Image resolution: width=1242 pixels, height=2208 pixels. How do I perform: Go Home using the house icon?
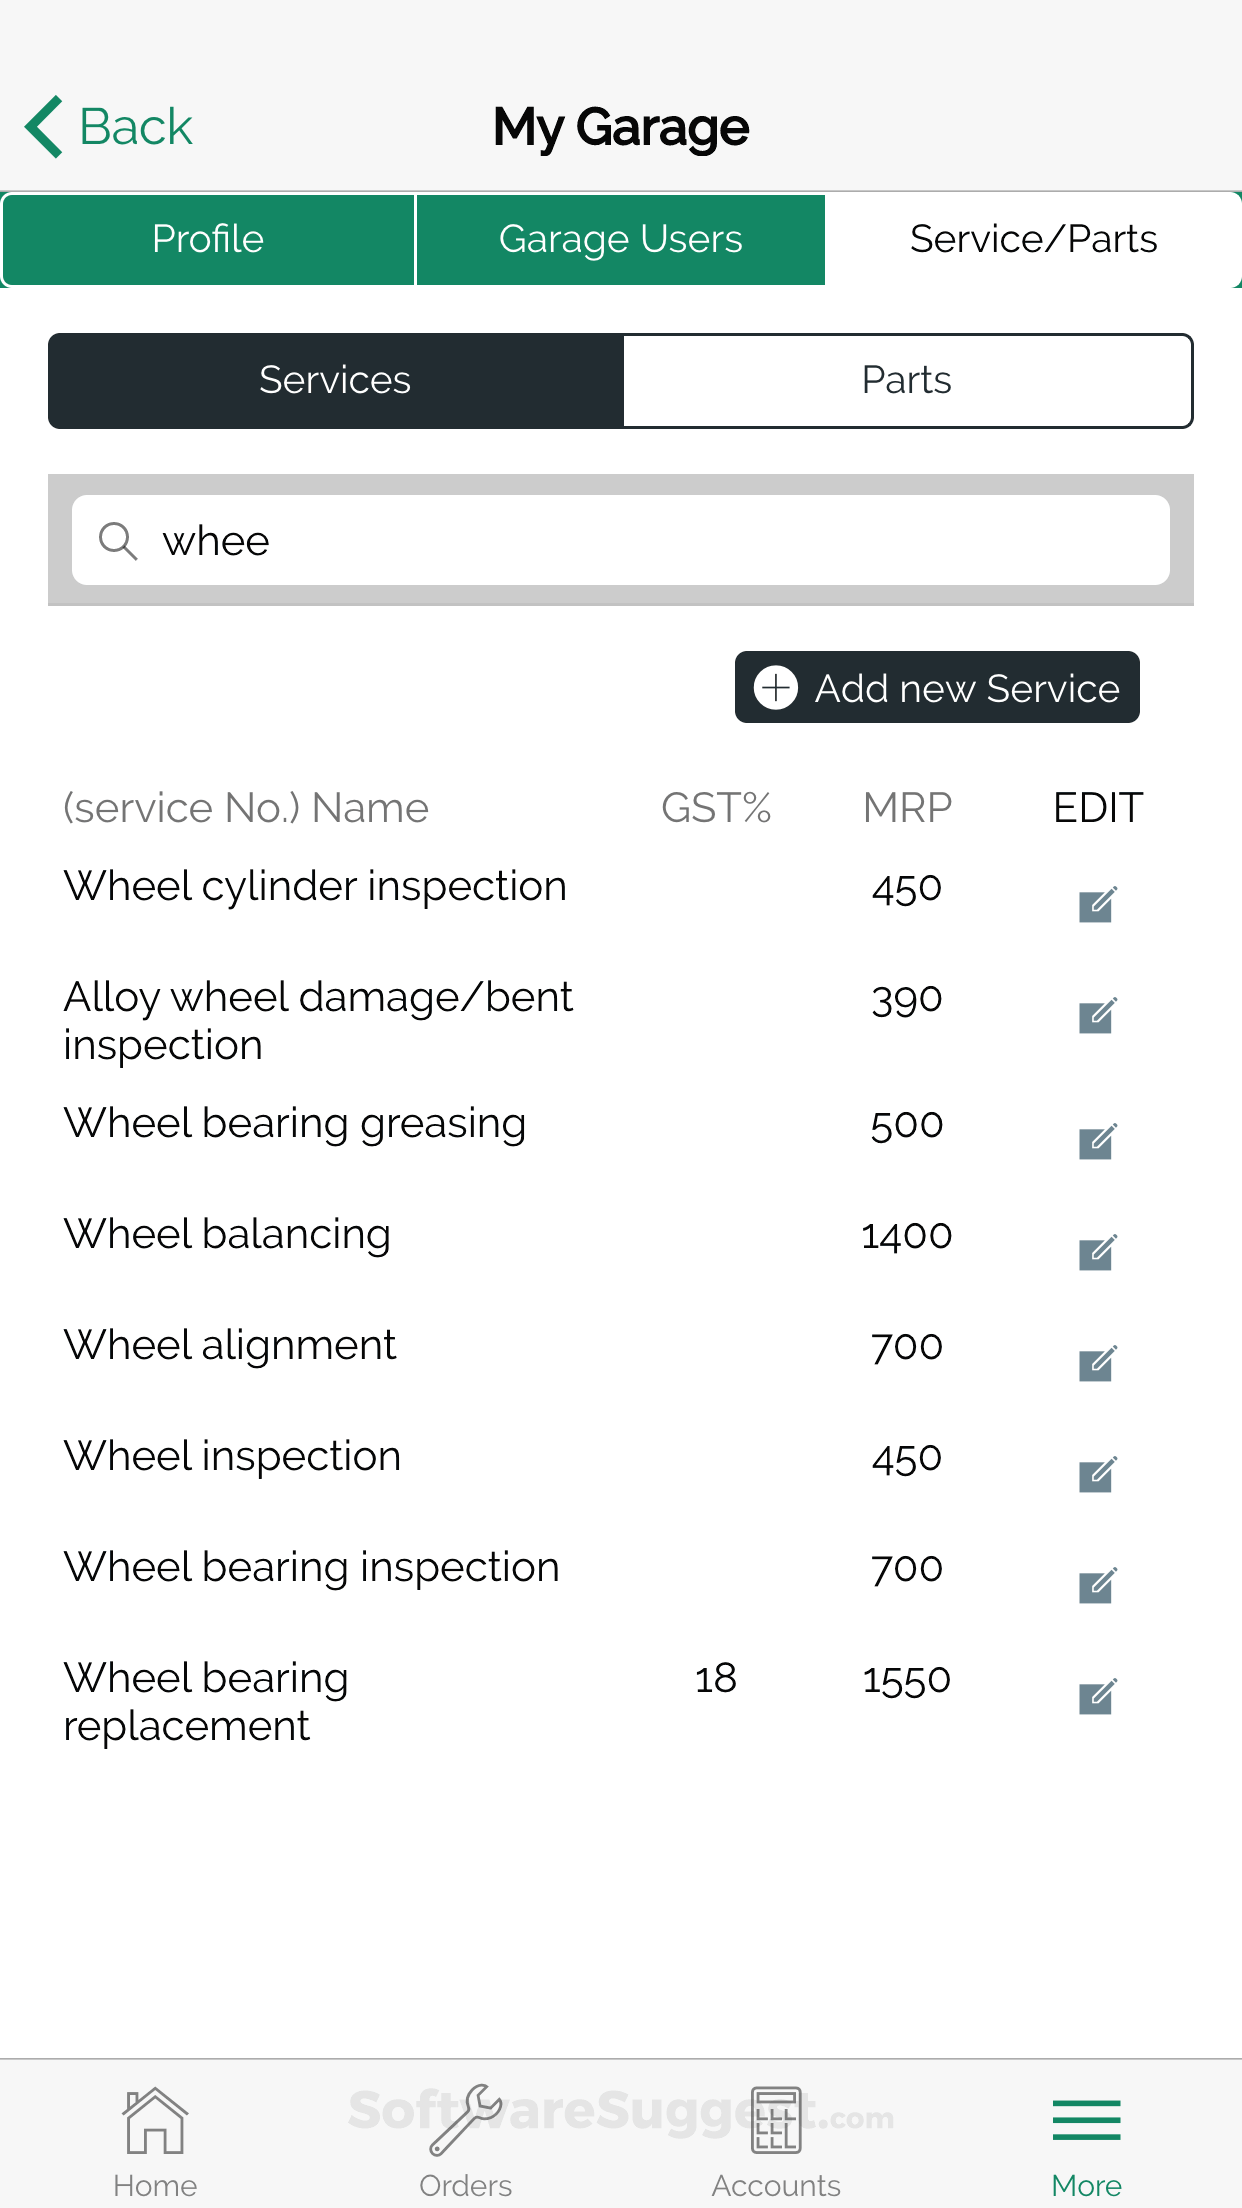click(x=155, y=2120)
